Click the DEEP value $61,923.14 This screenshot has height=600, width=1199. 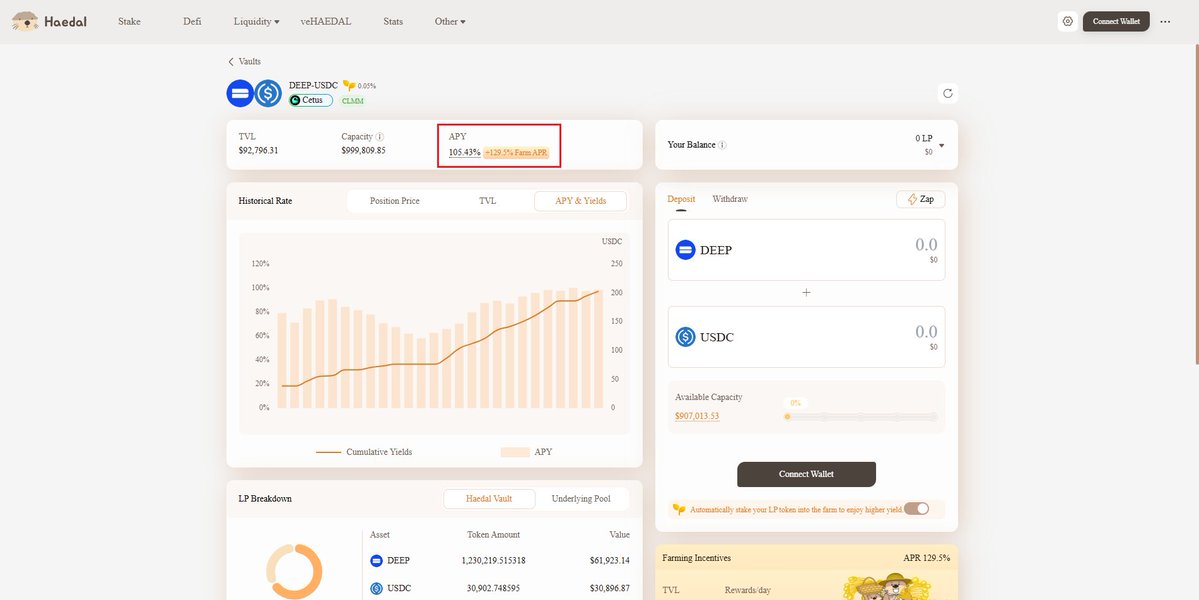[609, 560]
